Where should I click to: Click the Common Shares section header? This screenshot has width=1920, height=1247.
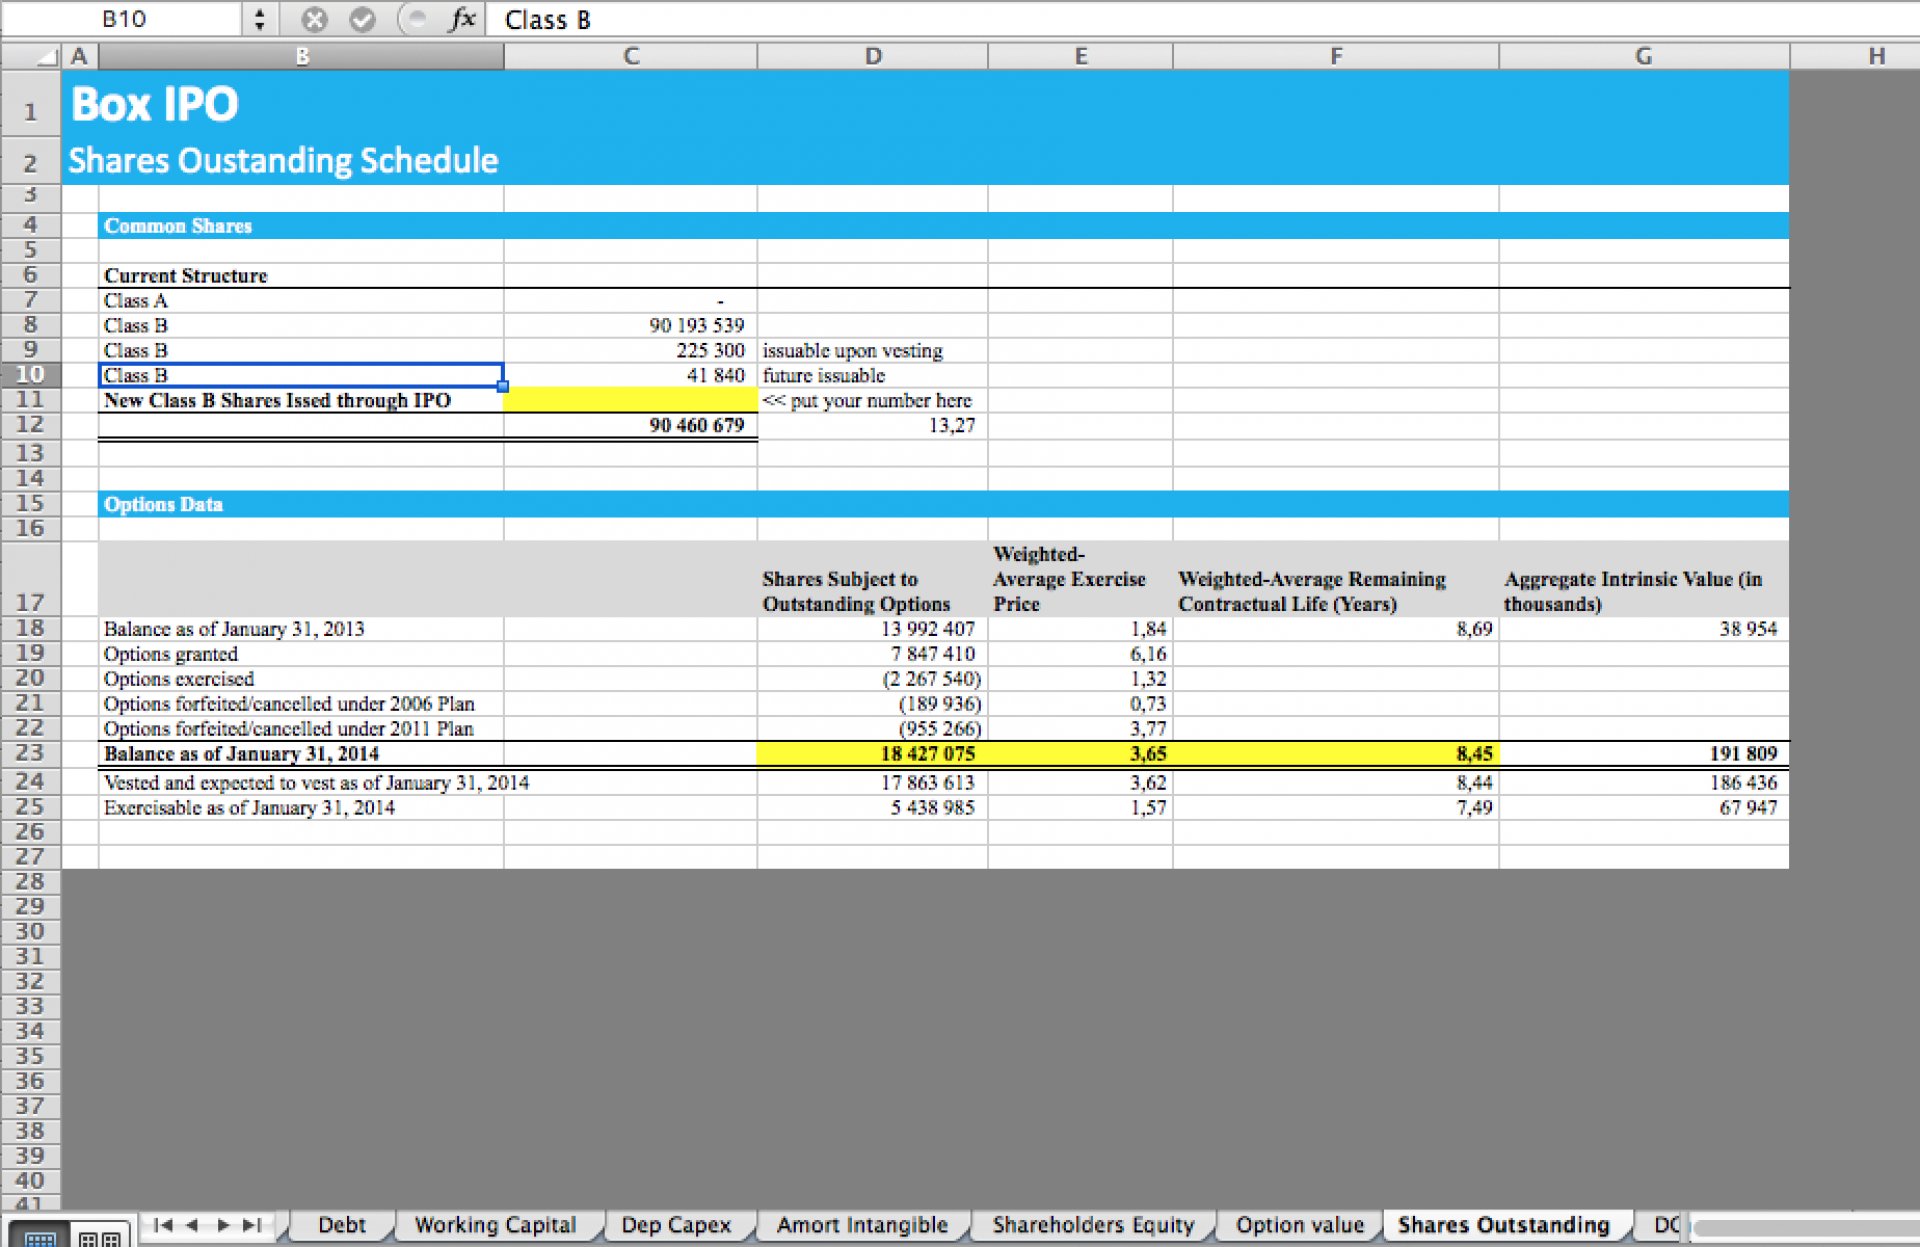click(178, 226)
